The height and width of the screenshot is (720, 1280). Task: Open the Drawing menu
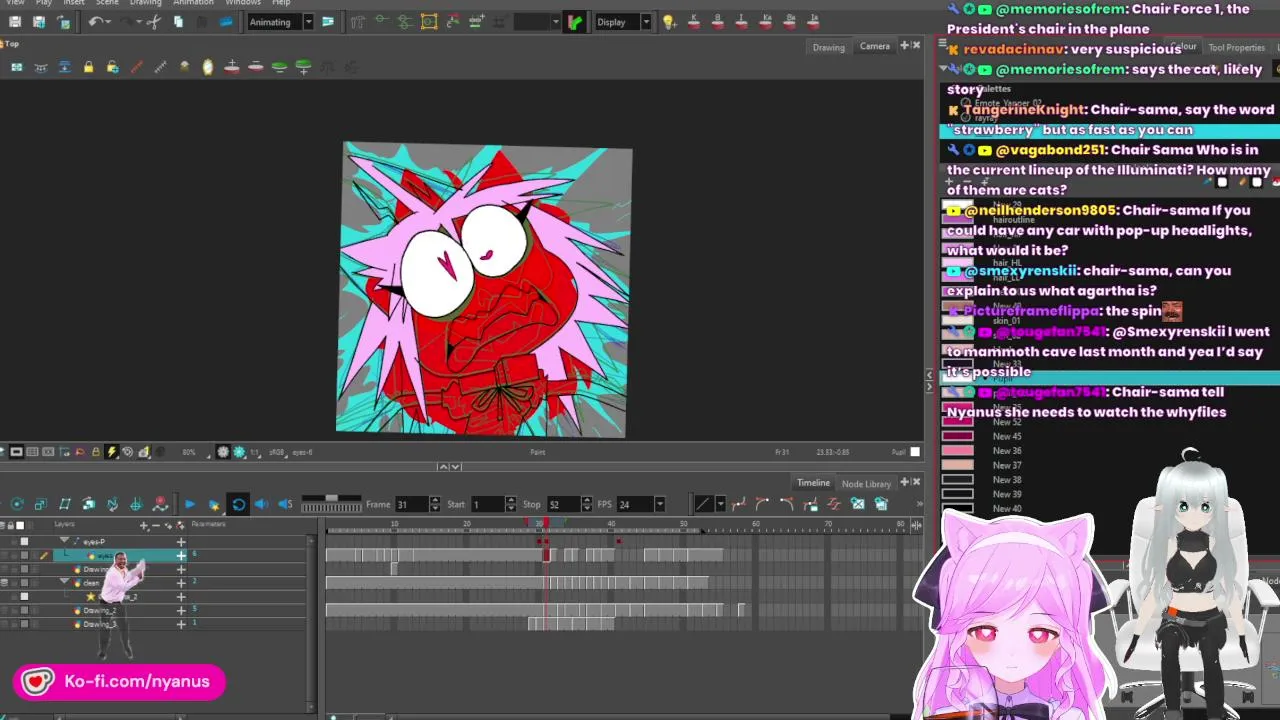coord(145,3)
